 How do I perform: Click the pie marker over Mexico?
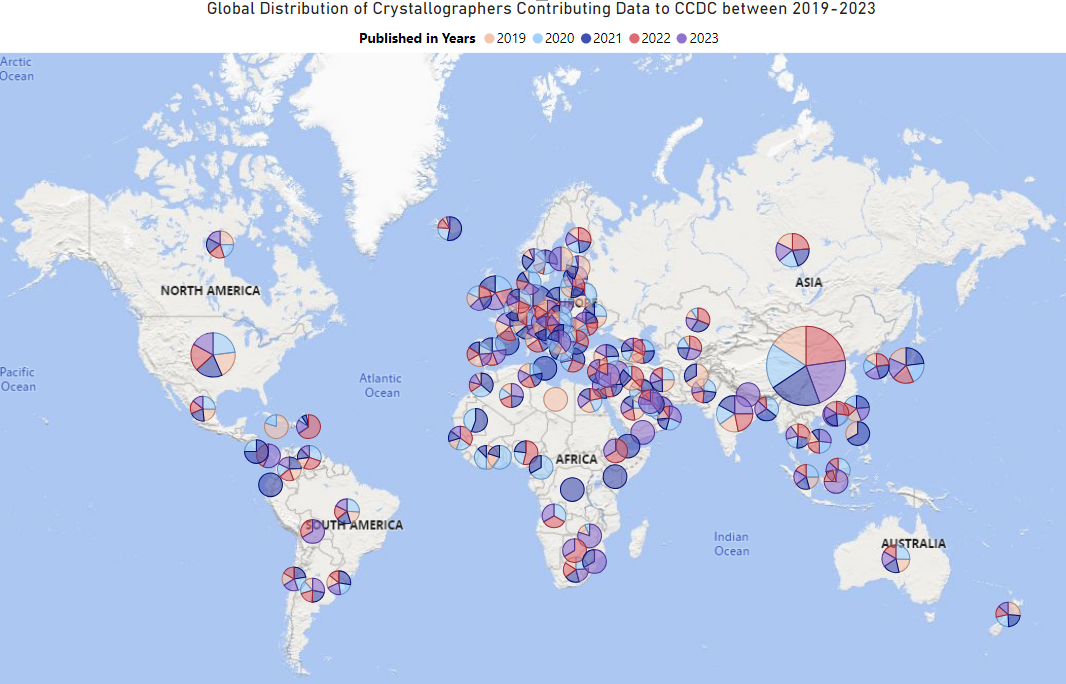(x=203, y=409)
